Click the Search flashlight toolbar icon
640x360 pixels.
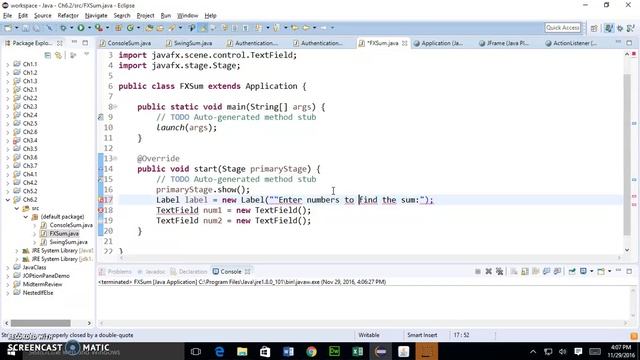[x=172, y=28]
